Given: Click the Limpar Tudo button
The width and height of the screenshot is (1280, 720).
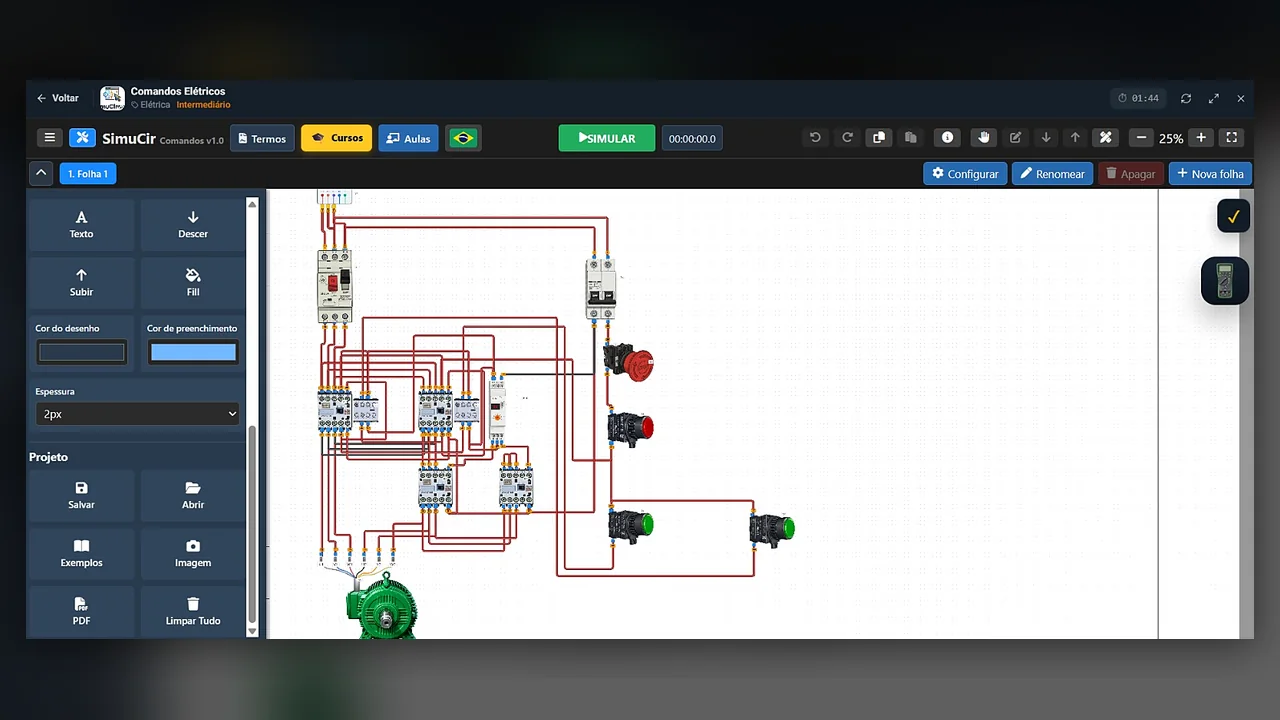Looking at the screenshot, I should [193, 612].
